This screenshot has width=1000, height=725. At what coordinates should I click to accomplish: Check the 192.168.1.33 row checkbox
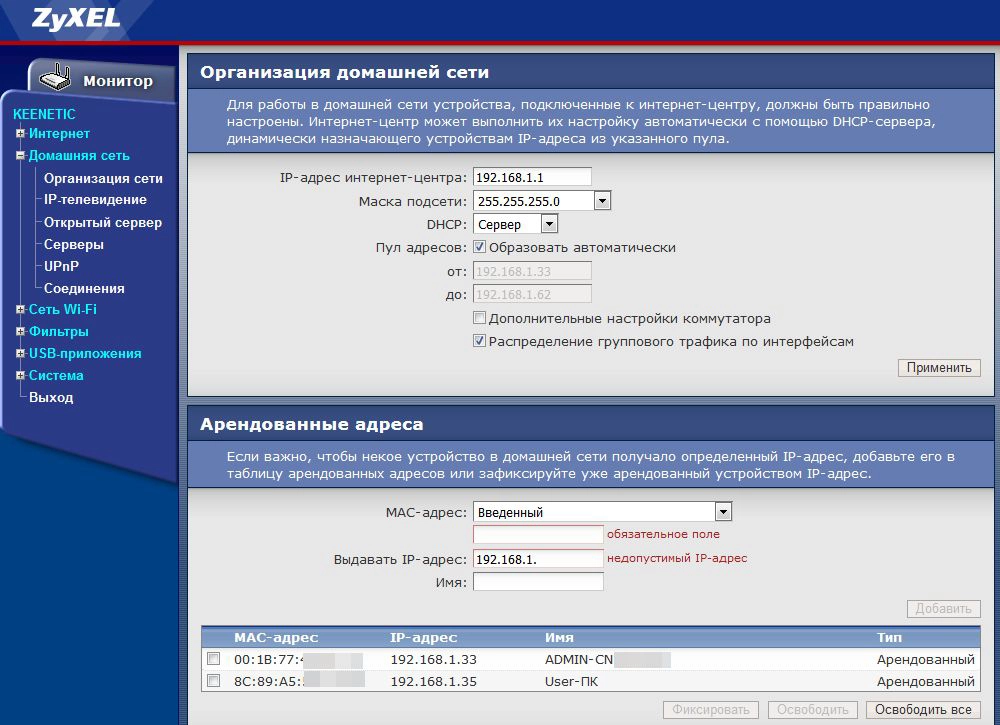[214, 659]
